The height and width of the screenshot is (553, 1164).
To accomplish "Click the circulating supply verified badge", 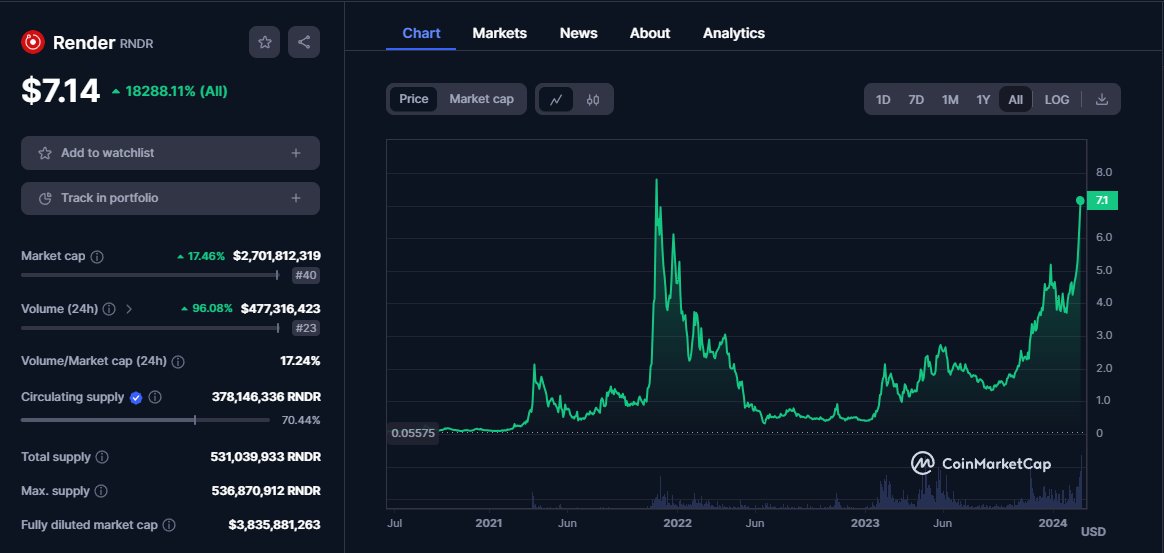I will (136, 398).
